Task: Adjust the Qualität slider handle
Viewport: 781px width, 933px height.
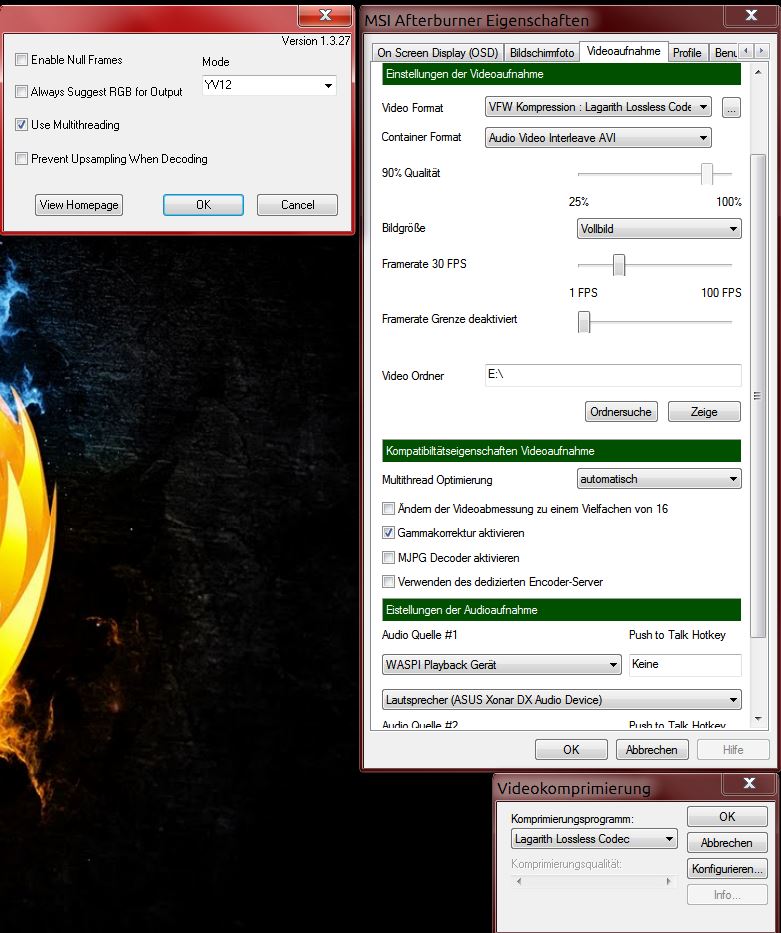Action: [707, 174]
